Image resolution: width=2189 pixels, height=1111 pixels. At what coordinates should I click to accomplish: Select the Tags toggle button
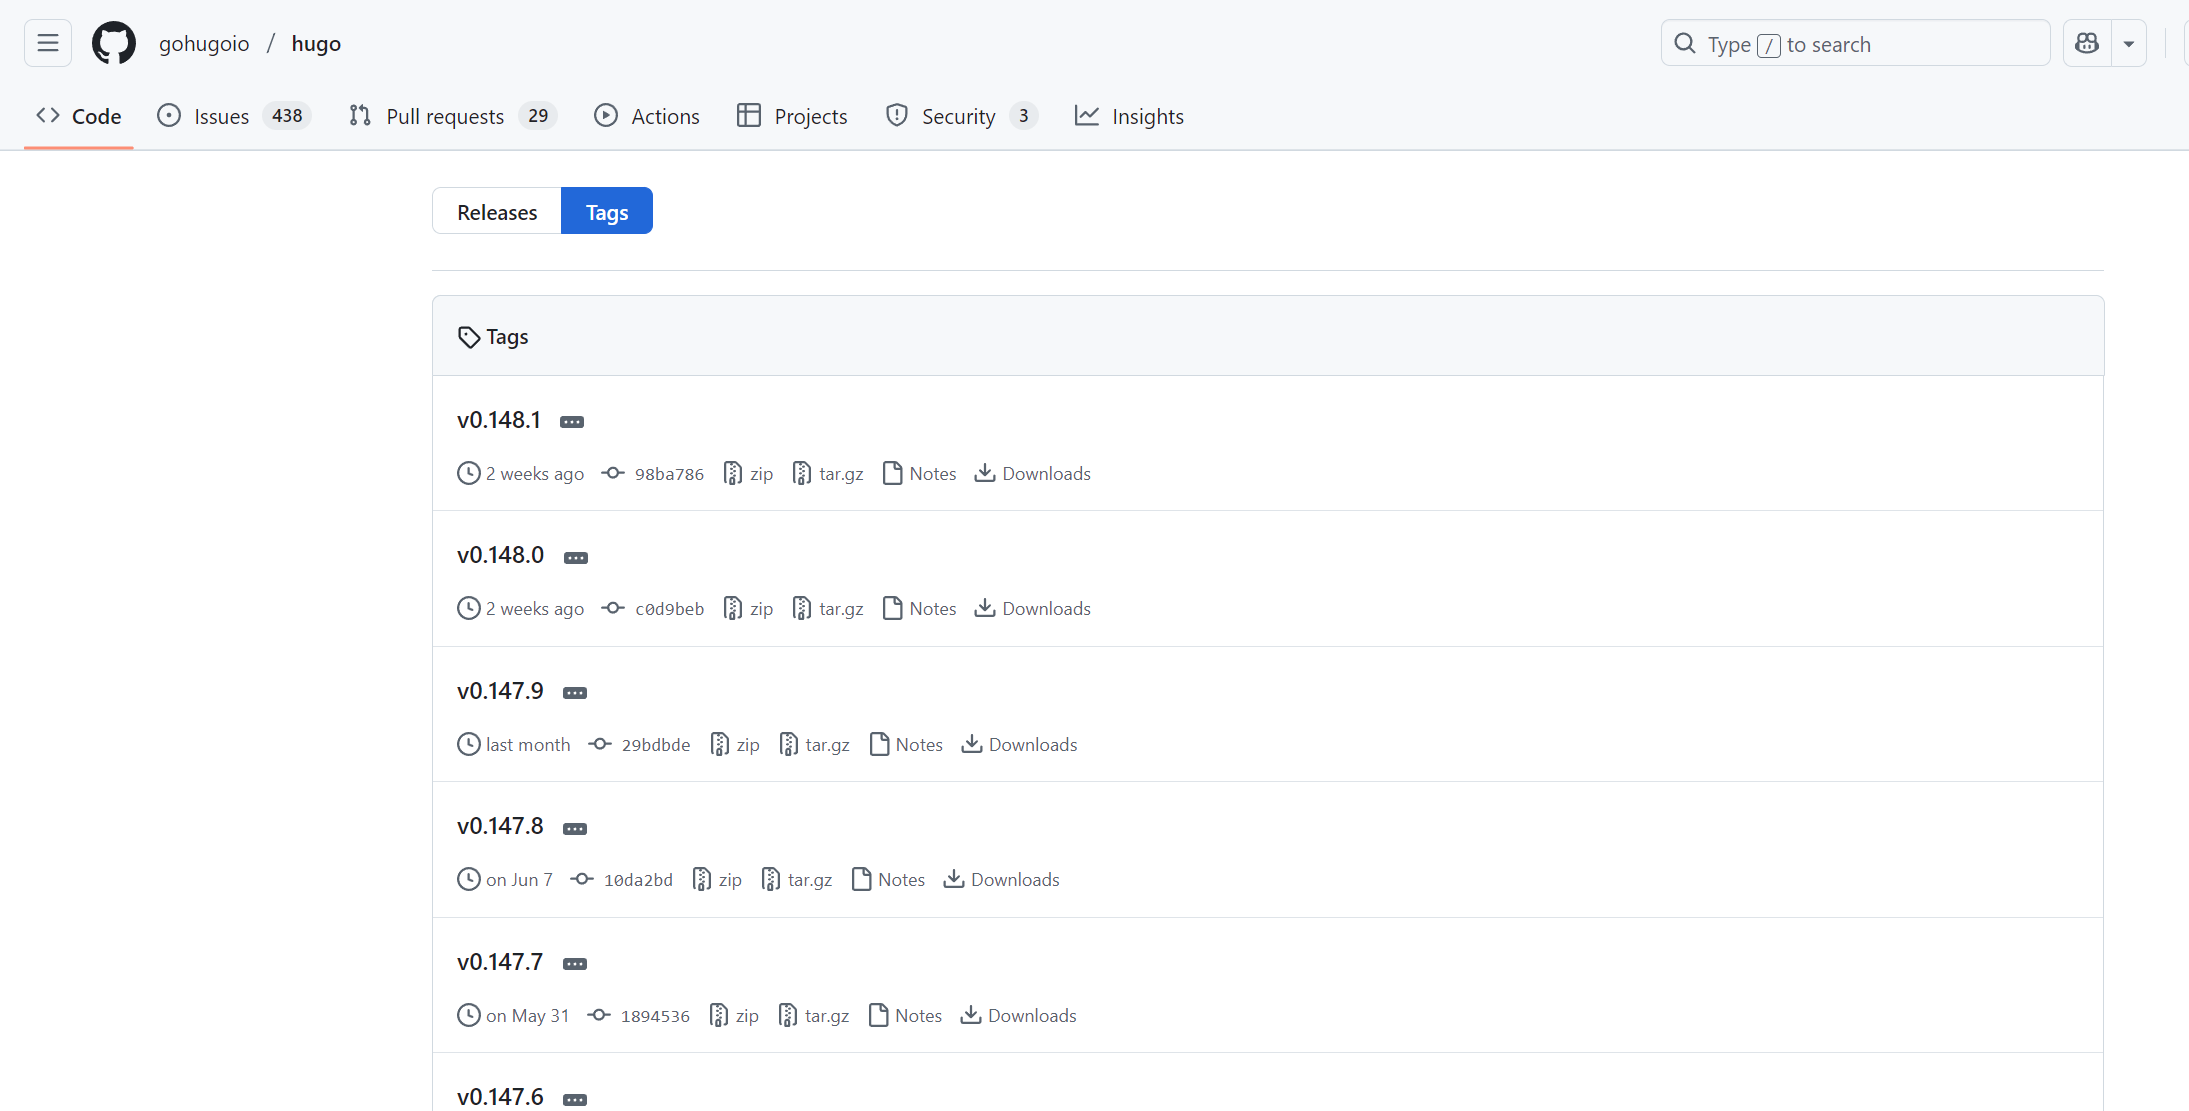point(606,212)
